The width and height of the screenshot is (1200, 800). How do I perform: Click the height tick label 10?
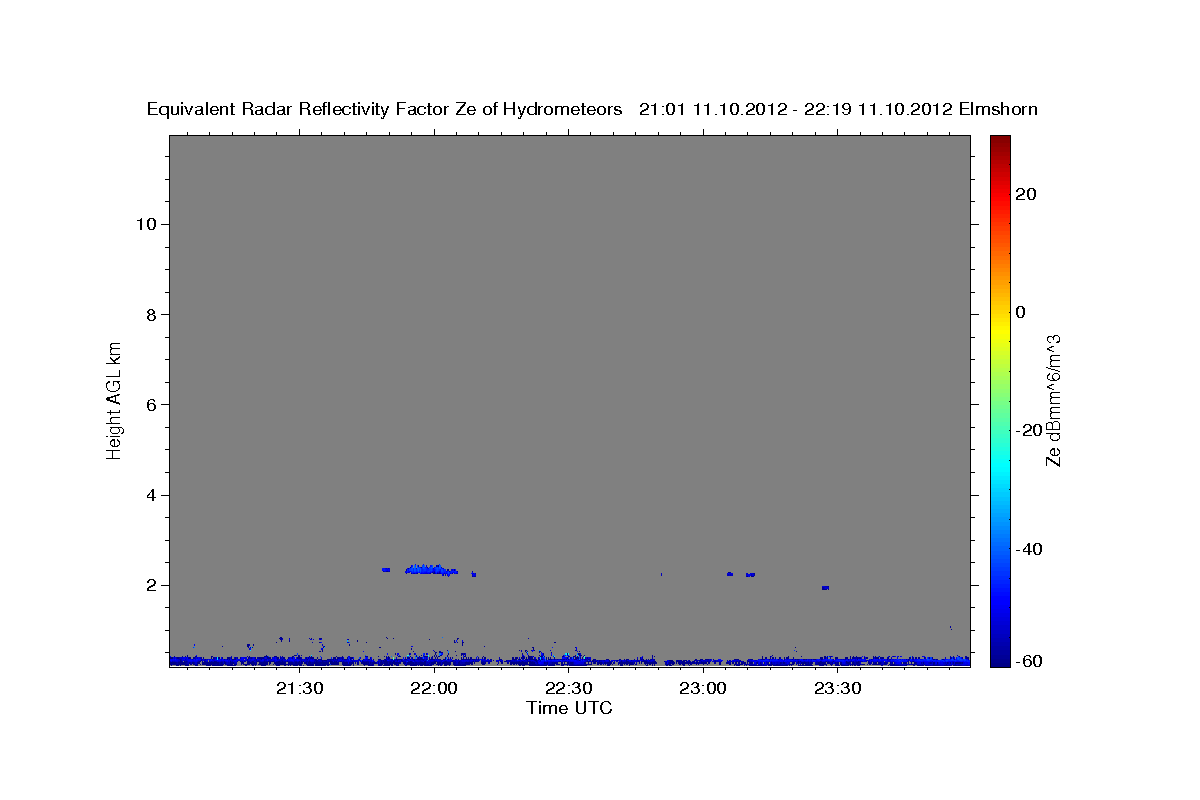(x=145, y=224)
